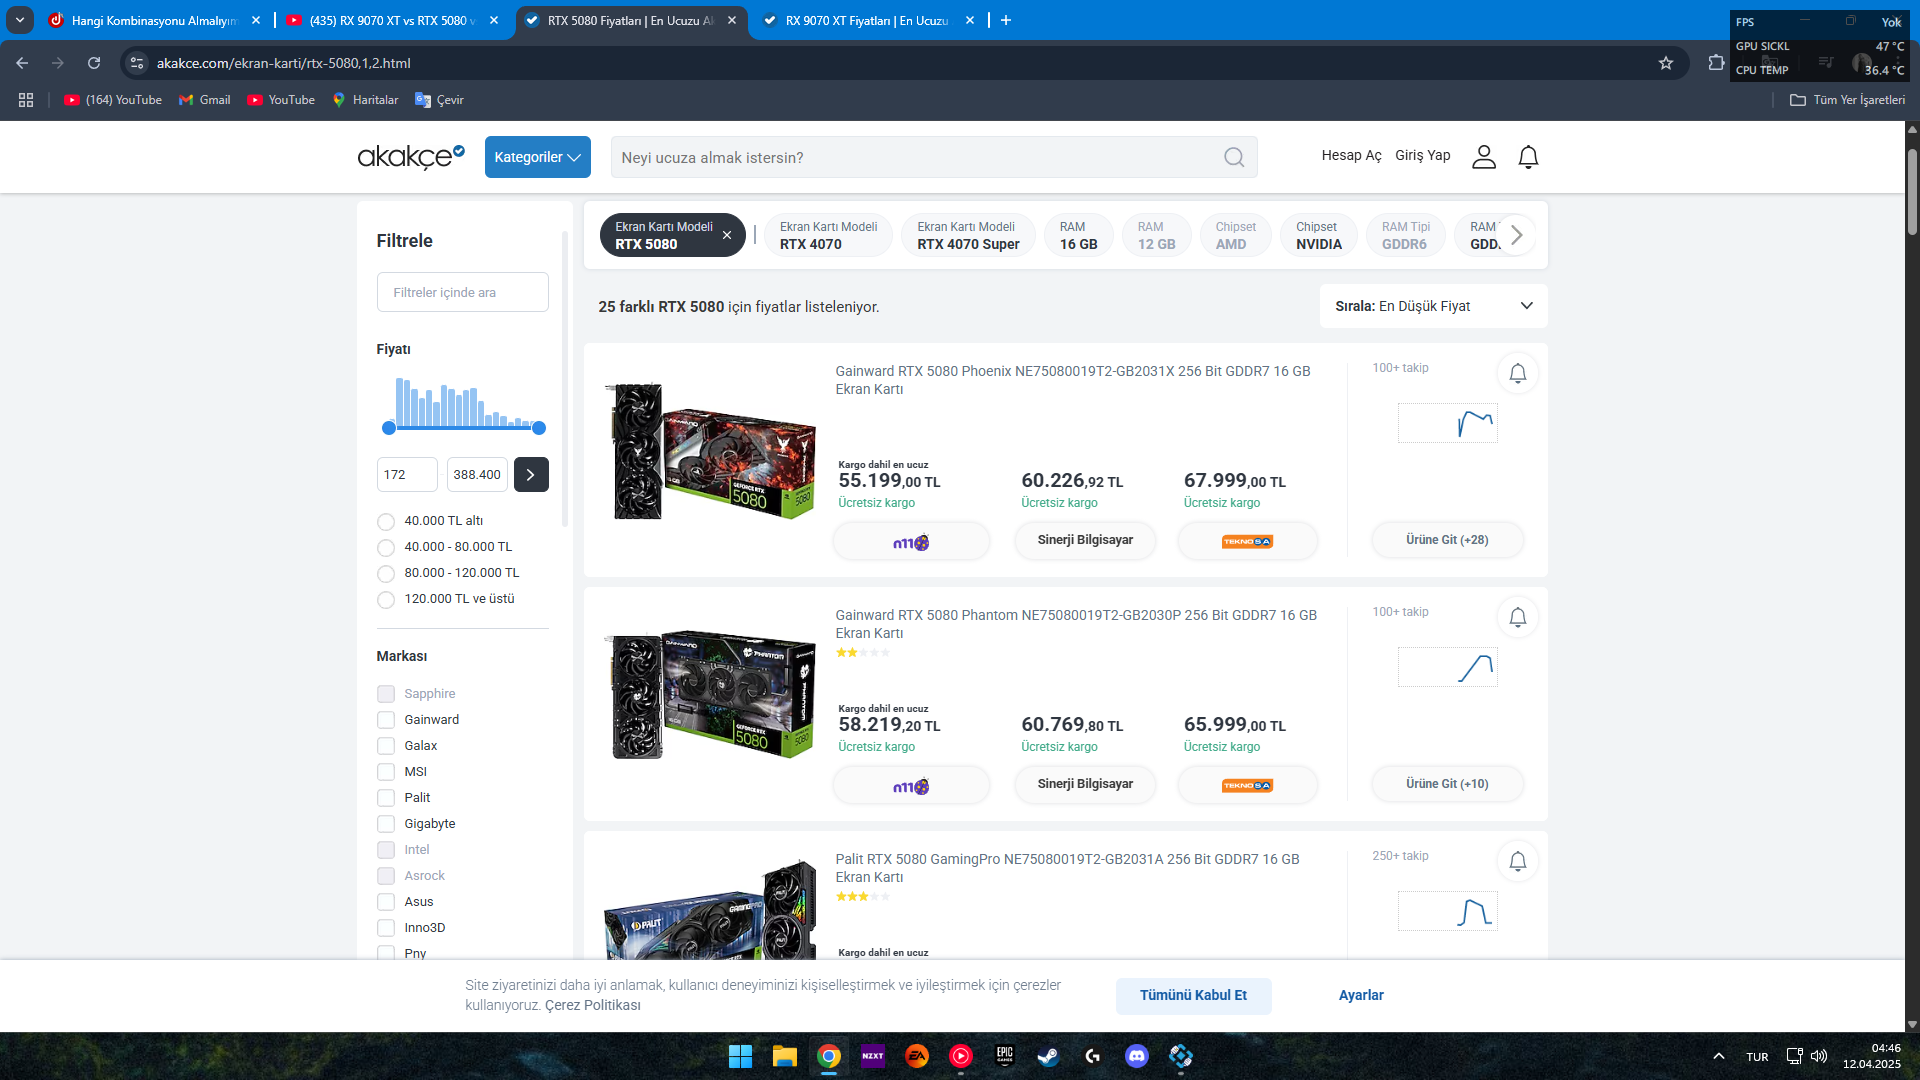This screenshot has width=1920, height=1080.
Task: Select the 40.000 - 80.000 TL price range
Action: [386, 547]
